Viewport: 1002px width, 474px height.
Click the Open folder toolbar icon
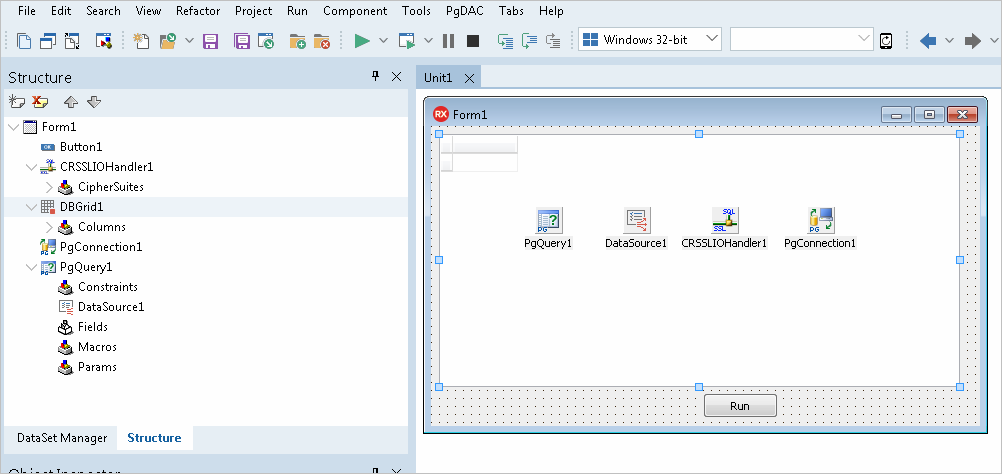click(x=168, y=42)
